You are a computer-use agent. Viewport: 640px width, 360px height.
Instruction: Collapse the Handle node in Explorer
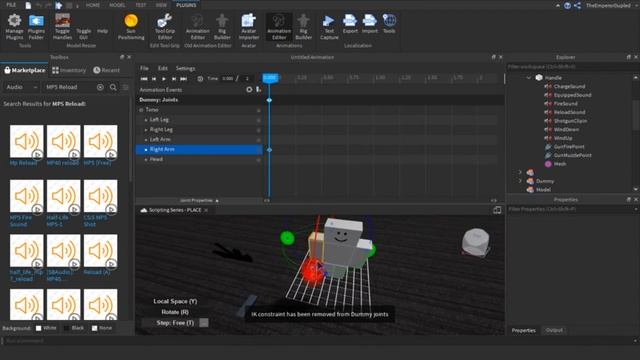pos(529,78)
